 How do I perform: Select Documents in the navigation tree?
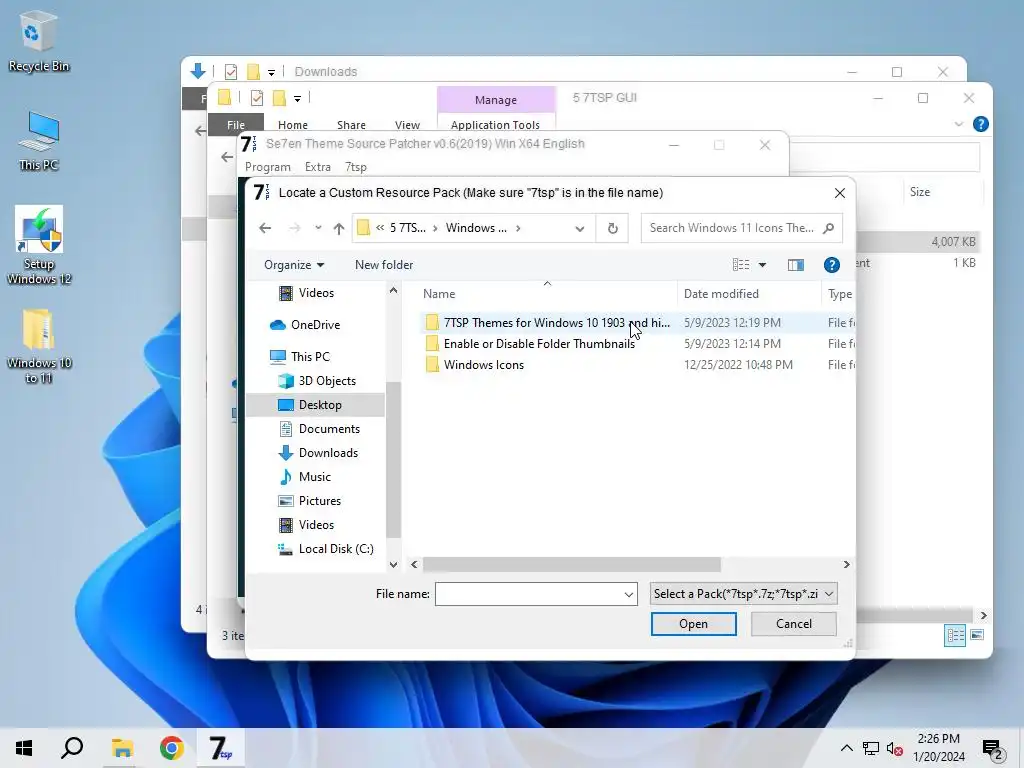coord(329,428)
